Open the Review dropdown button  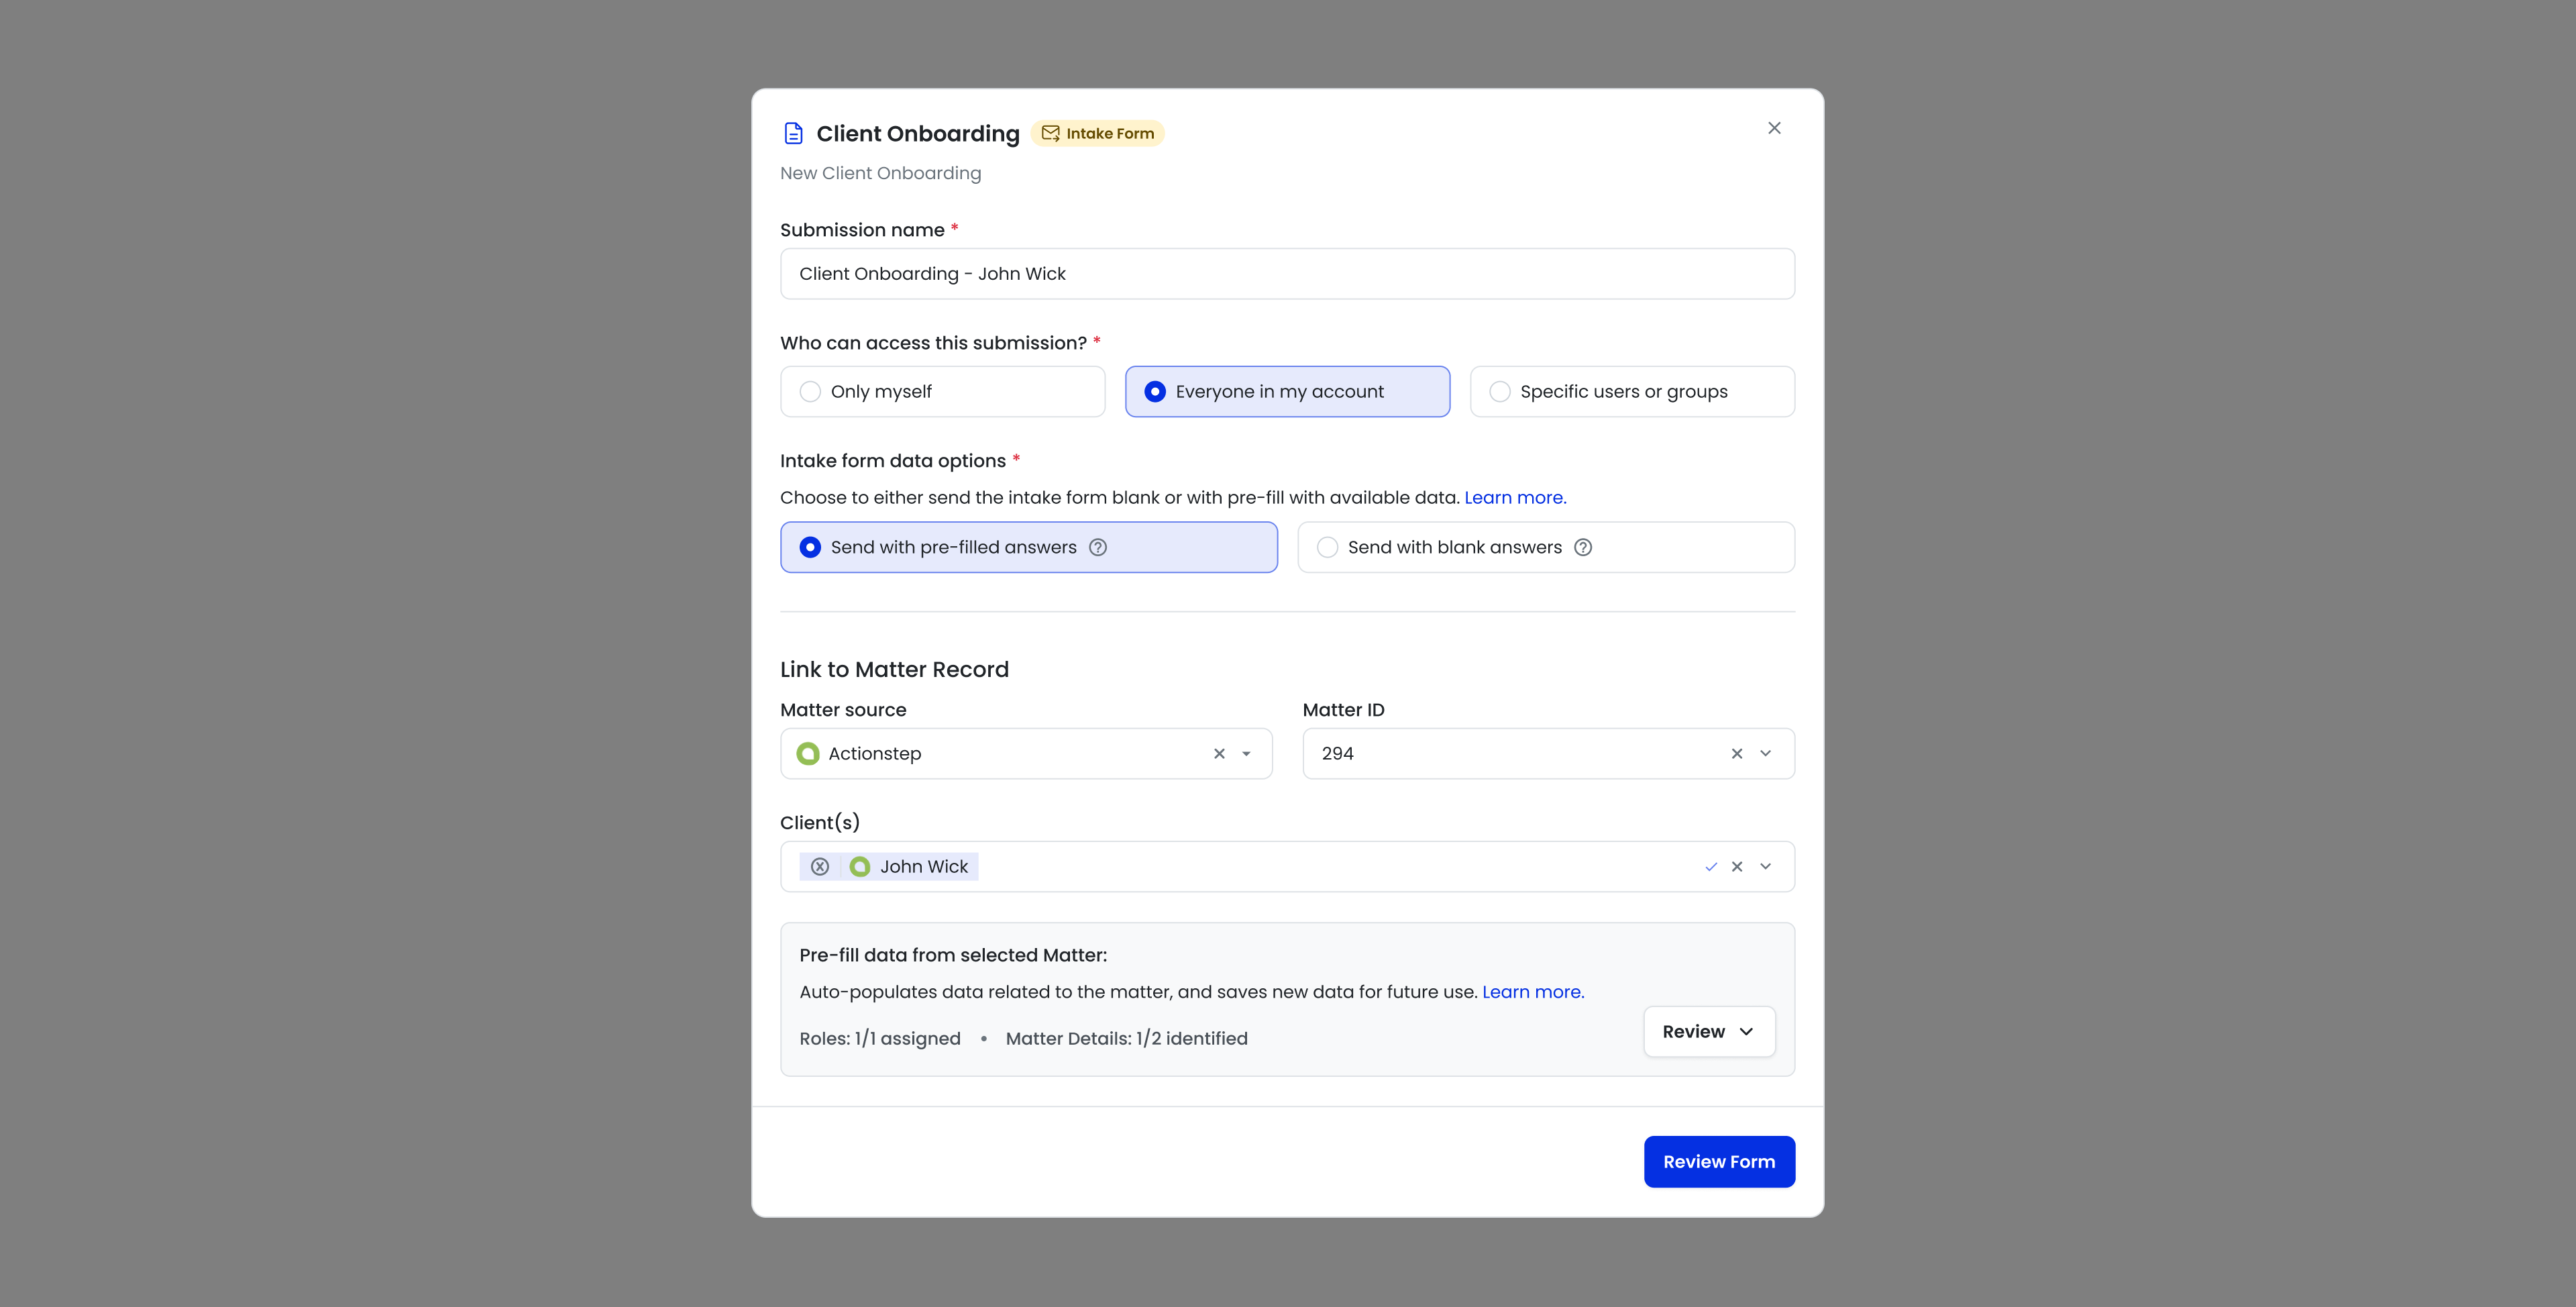click(x=1709, y=1032)
